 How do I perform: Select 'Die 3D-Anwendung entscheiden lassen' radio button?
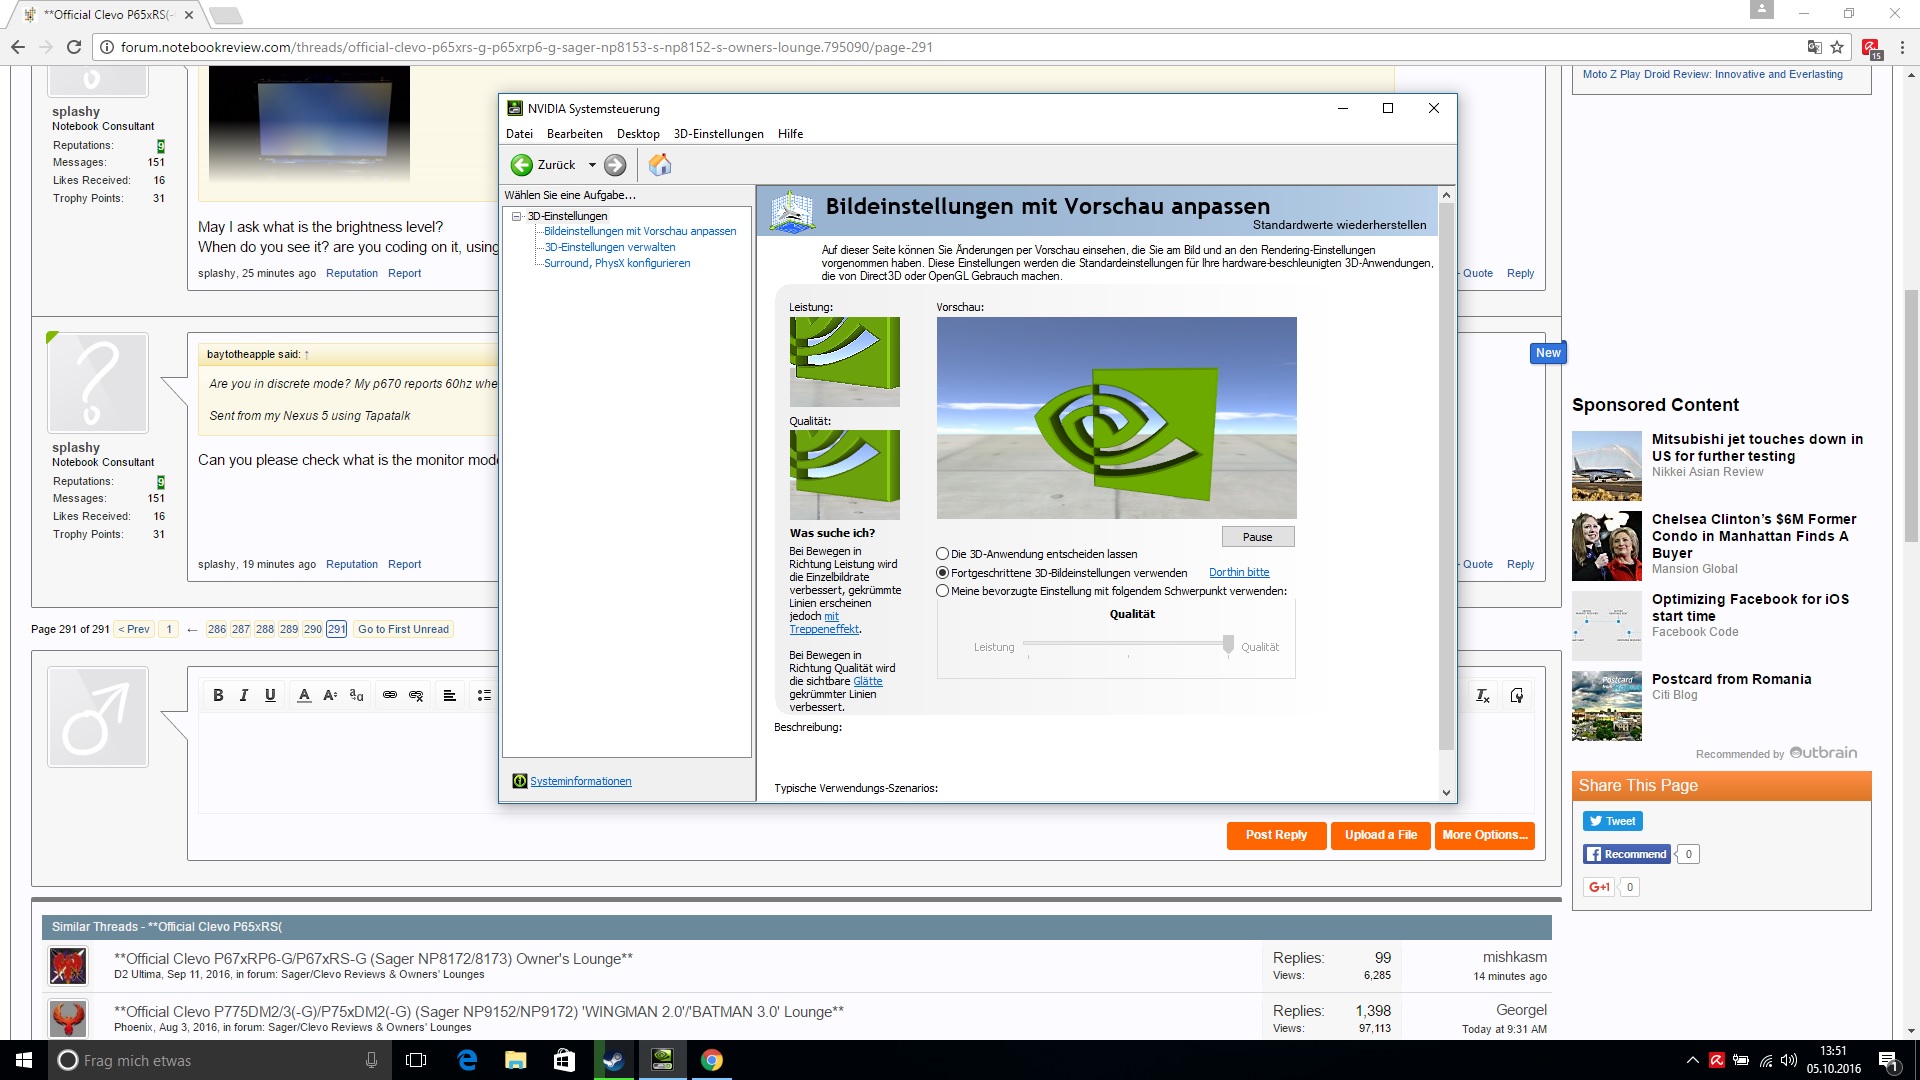pyautogui.click(x=943, y=553)
